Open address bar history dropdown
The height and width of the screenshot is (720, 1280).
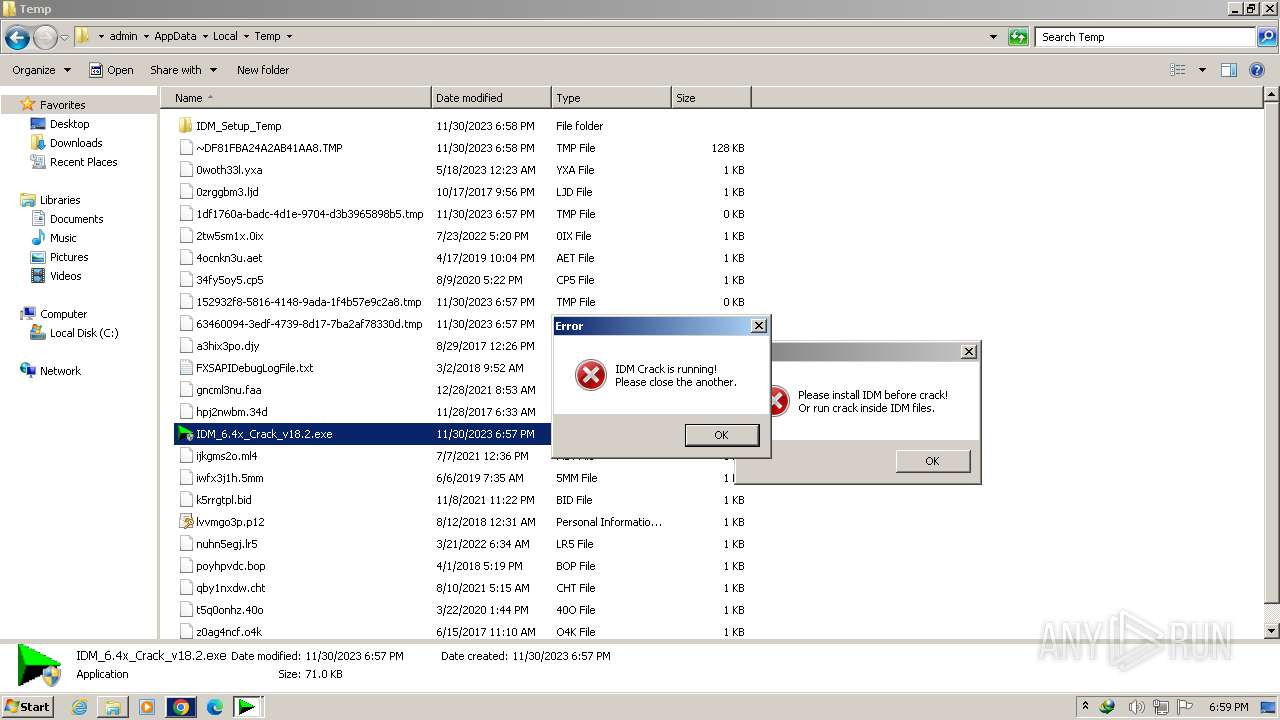993,37
